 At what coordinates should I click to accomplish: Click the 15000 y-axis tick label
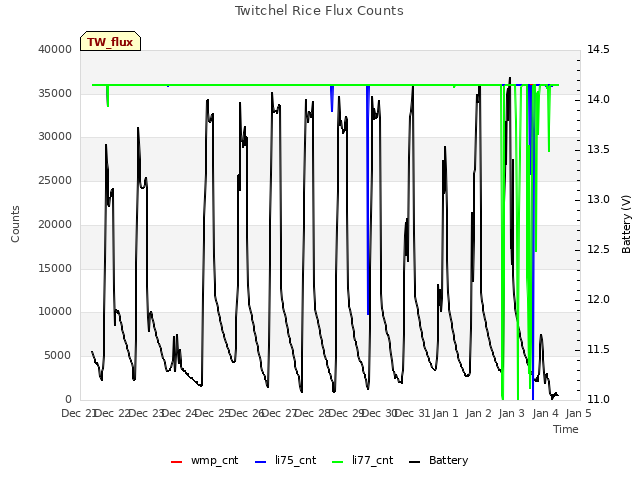tap(55, 268)
